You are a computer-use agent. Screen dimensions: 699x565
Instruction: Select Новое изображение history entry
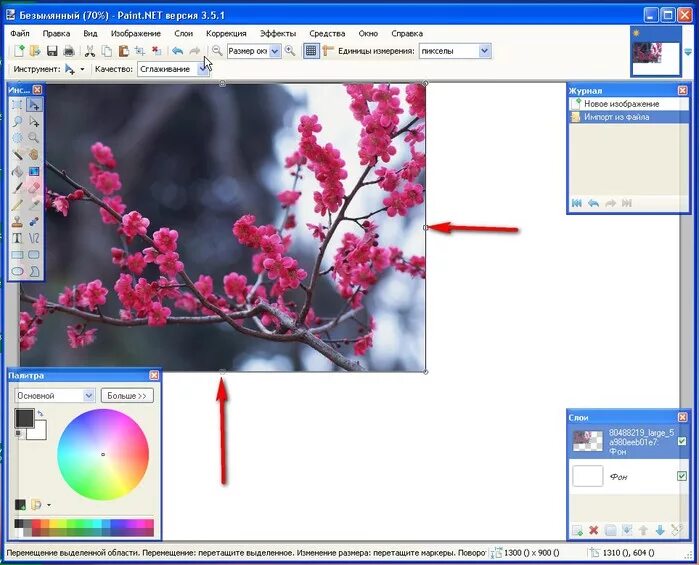[x=629, y=104]
